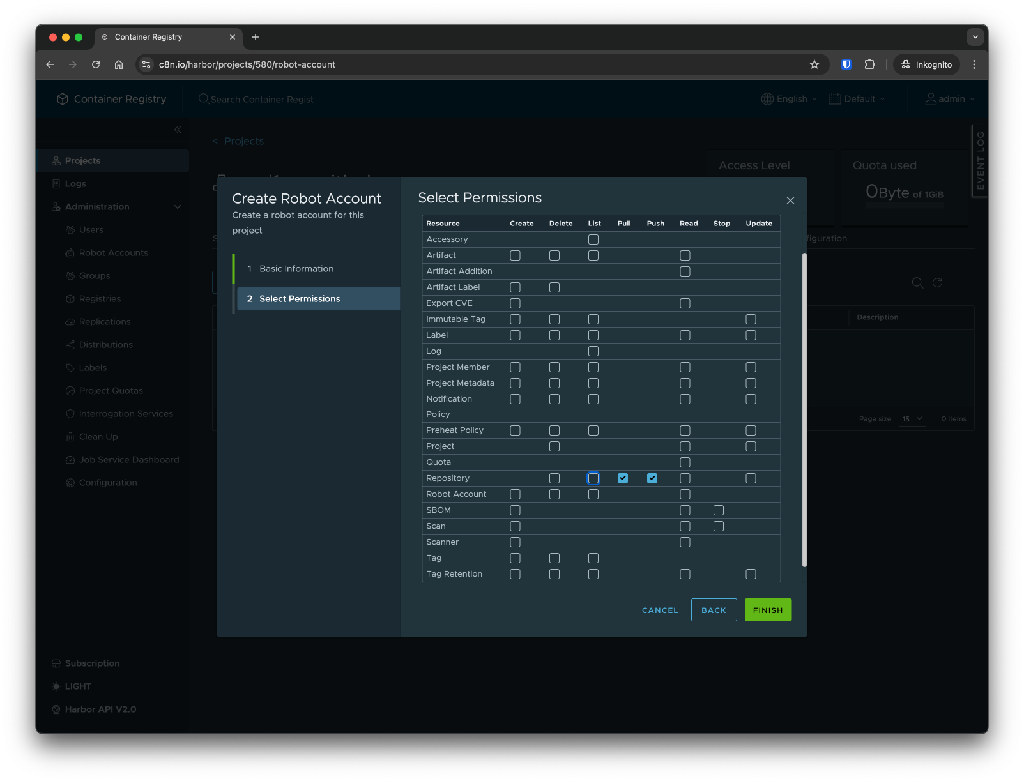Enable Robot Account Delete permission

(x=554, y=494)
